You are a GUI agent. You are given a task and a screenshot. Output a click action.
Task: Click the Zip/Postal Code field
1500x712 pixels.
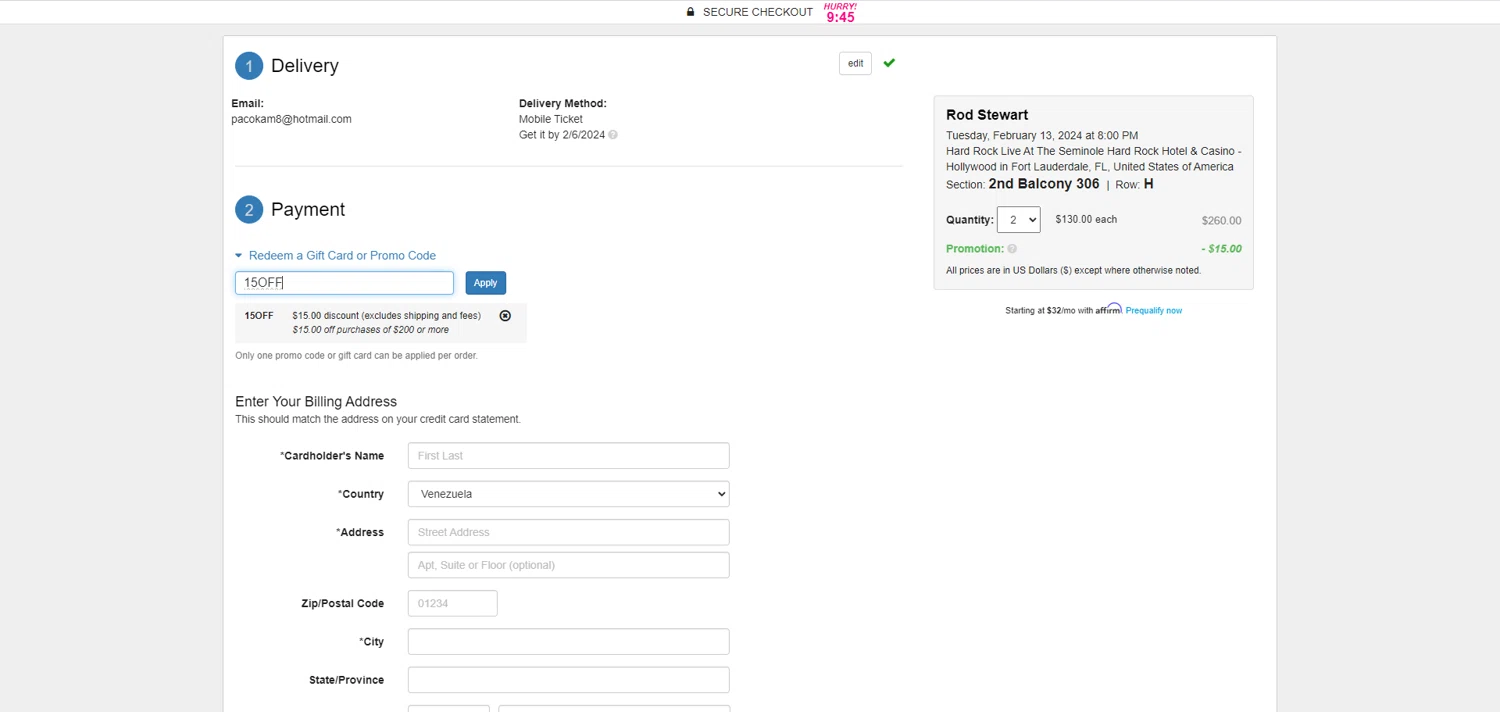(452, 603)
